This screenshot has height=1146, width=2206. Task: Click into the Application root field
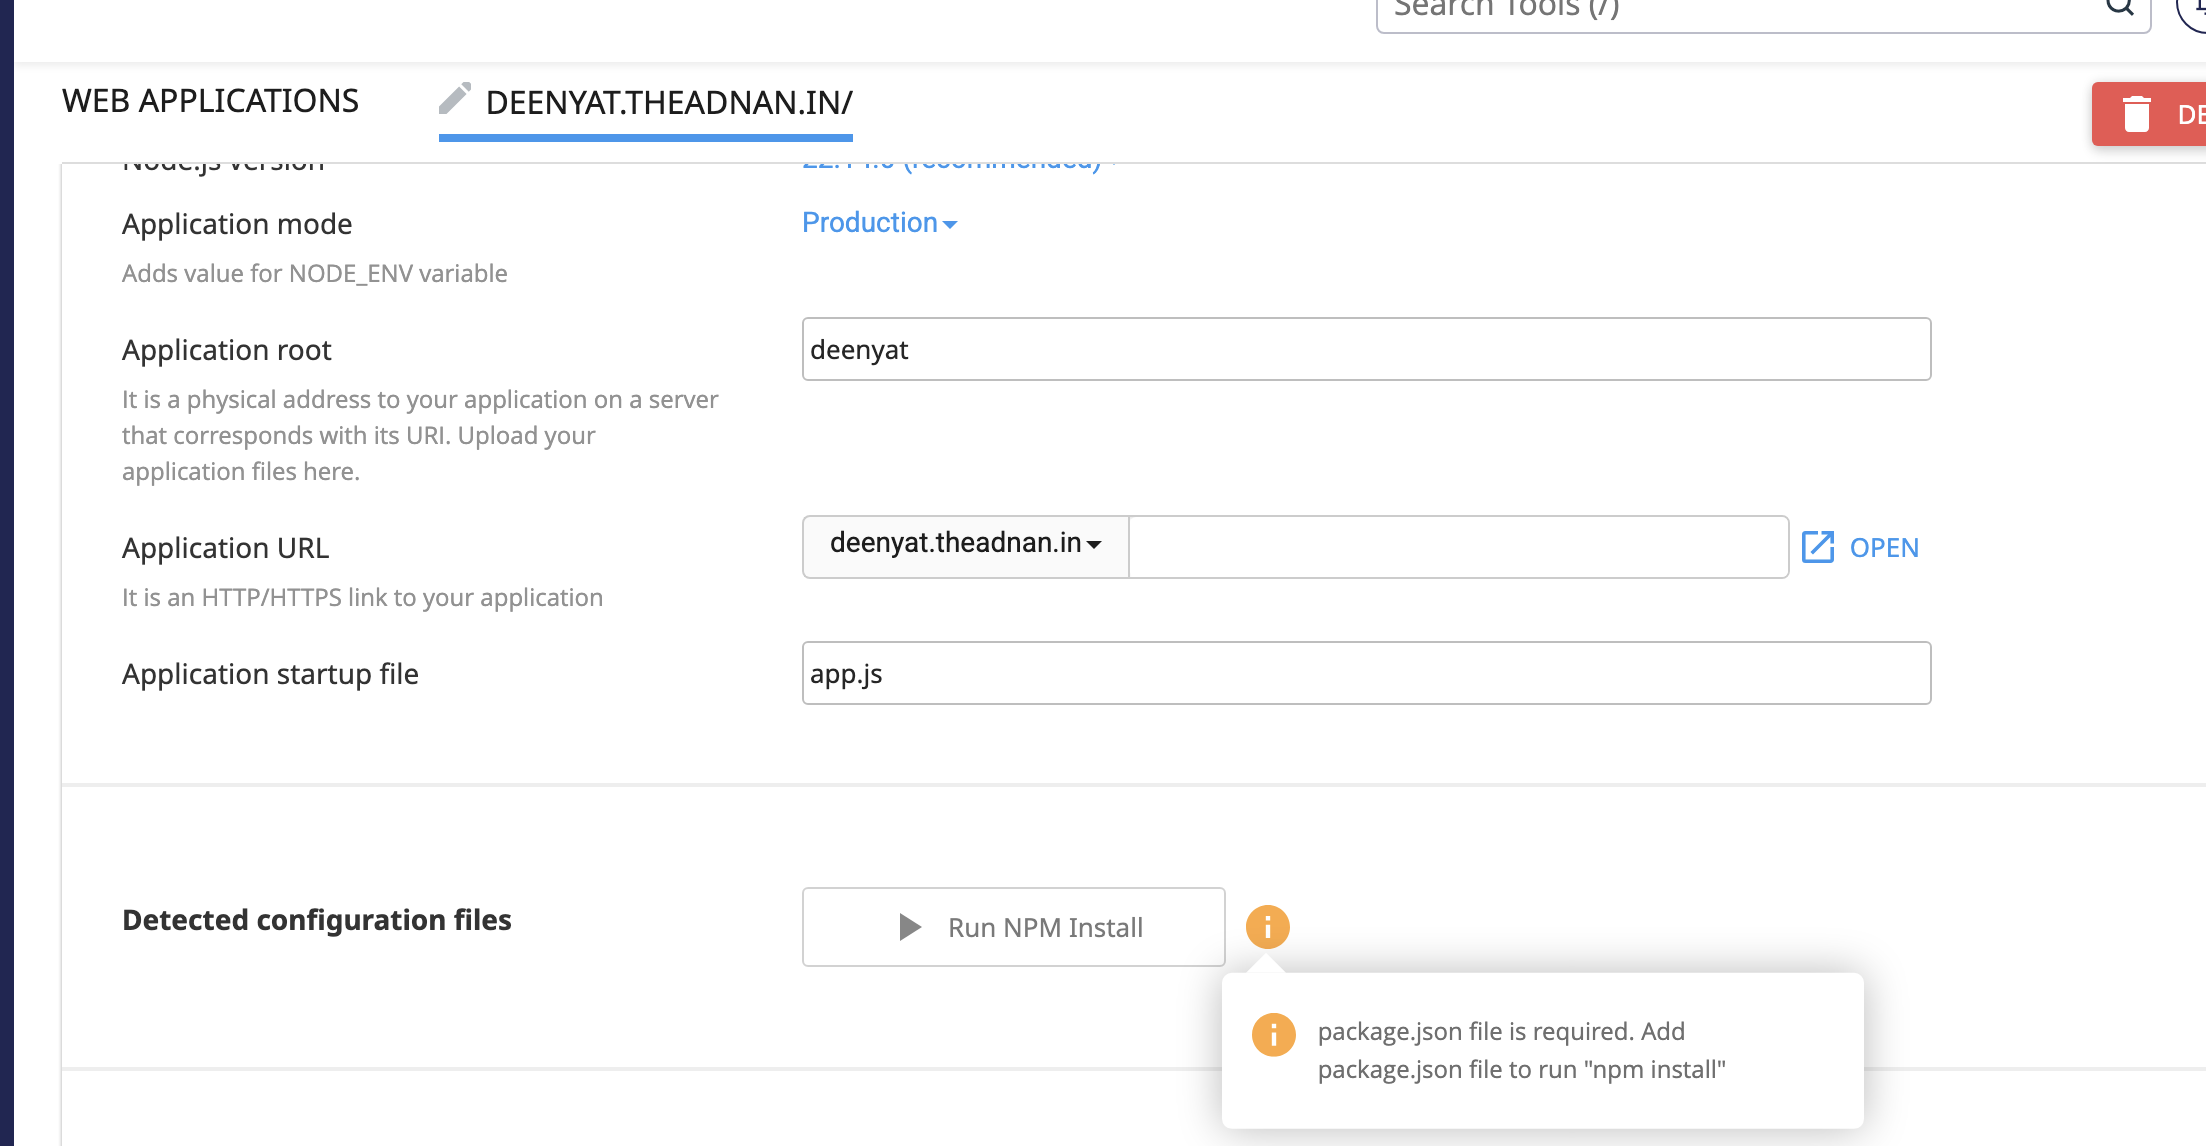click(1365, 349)
